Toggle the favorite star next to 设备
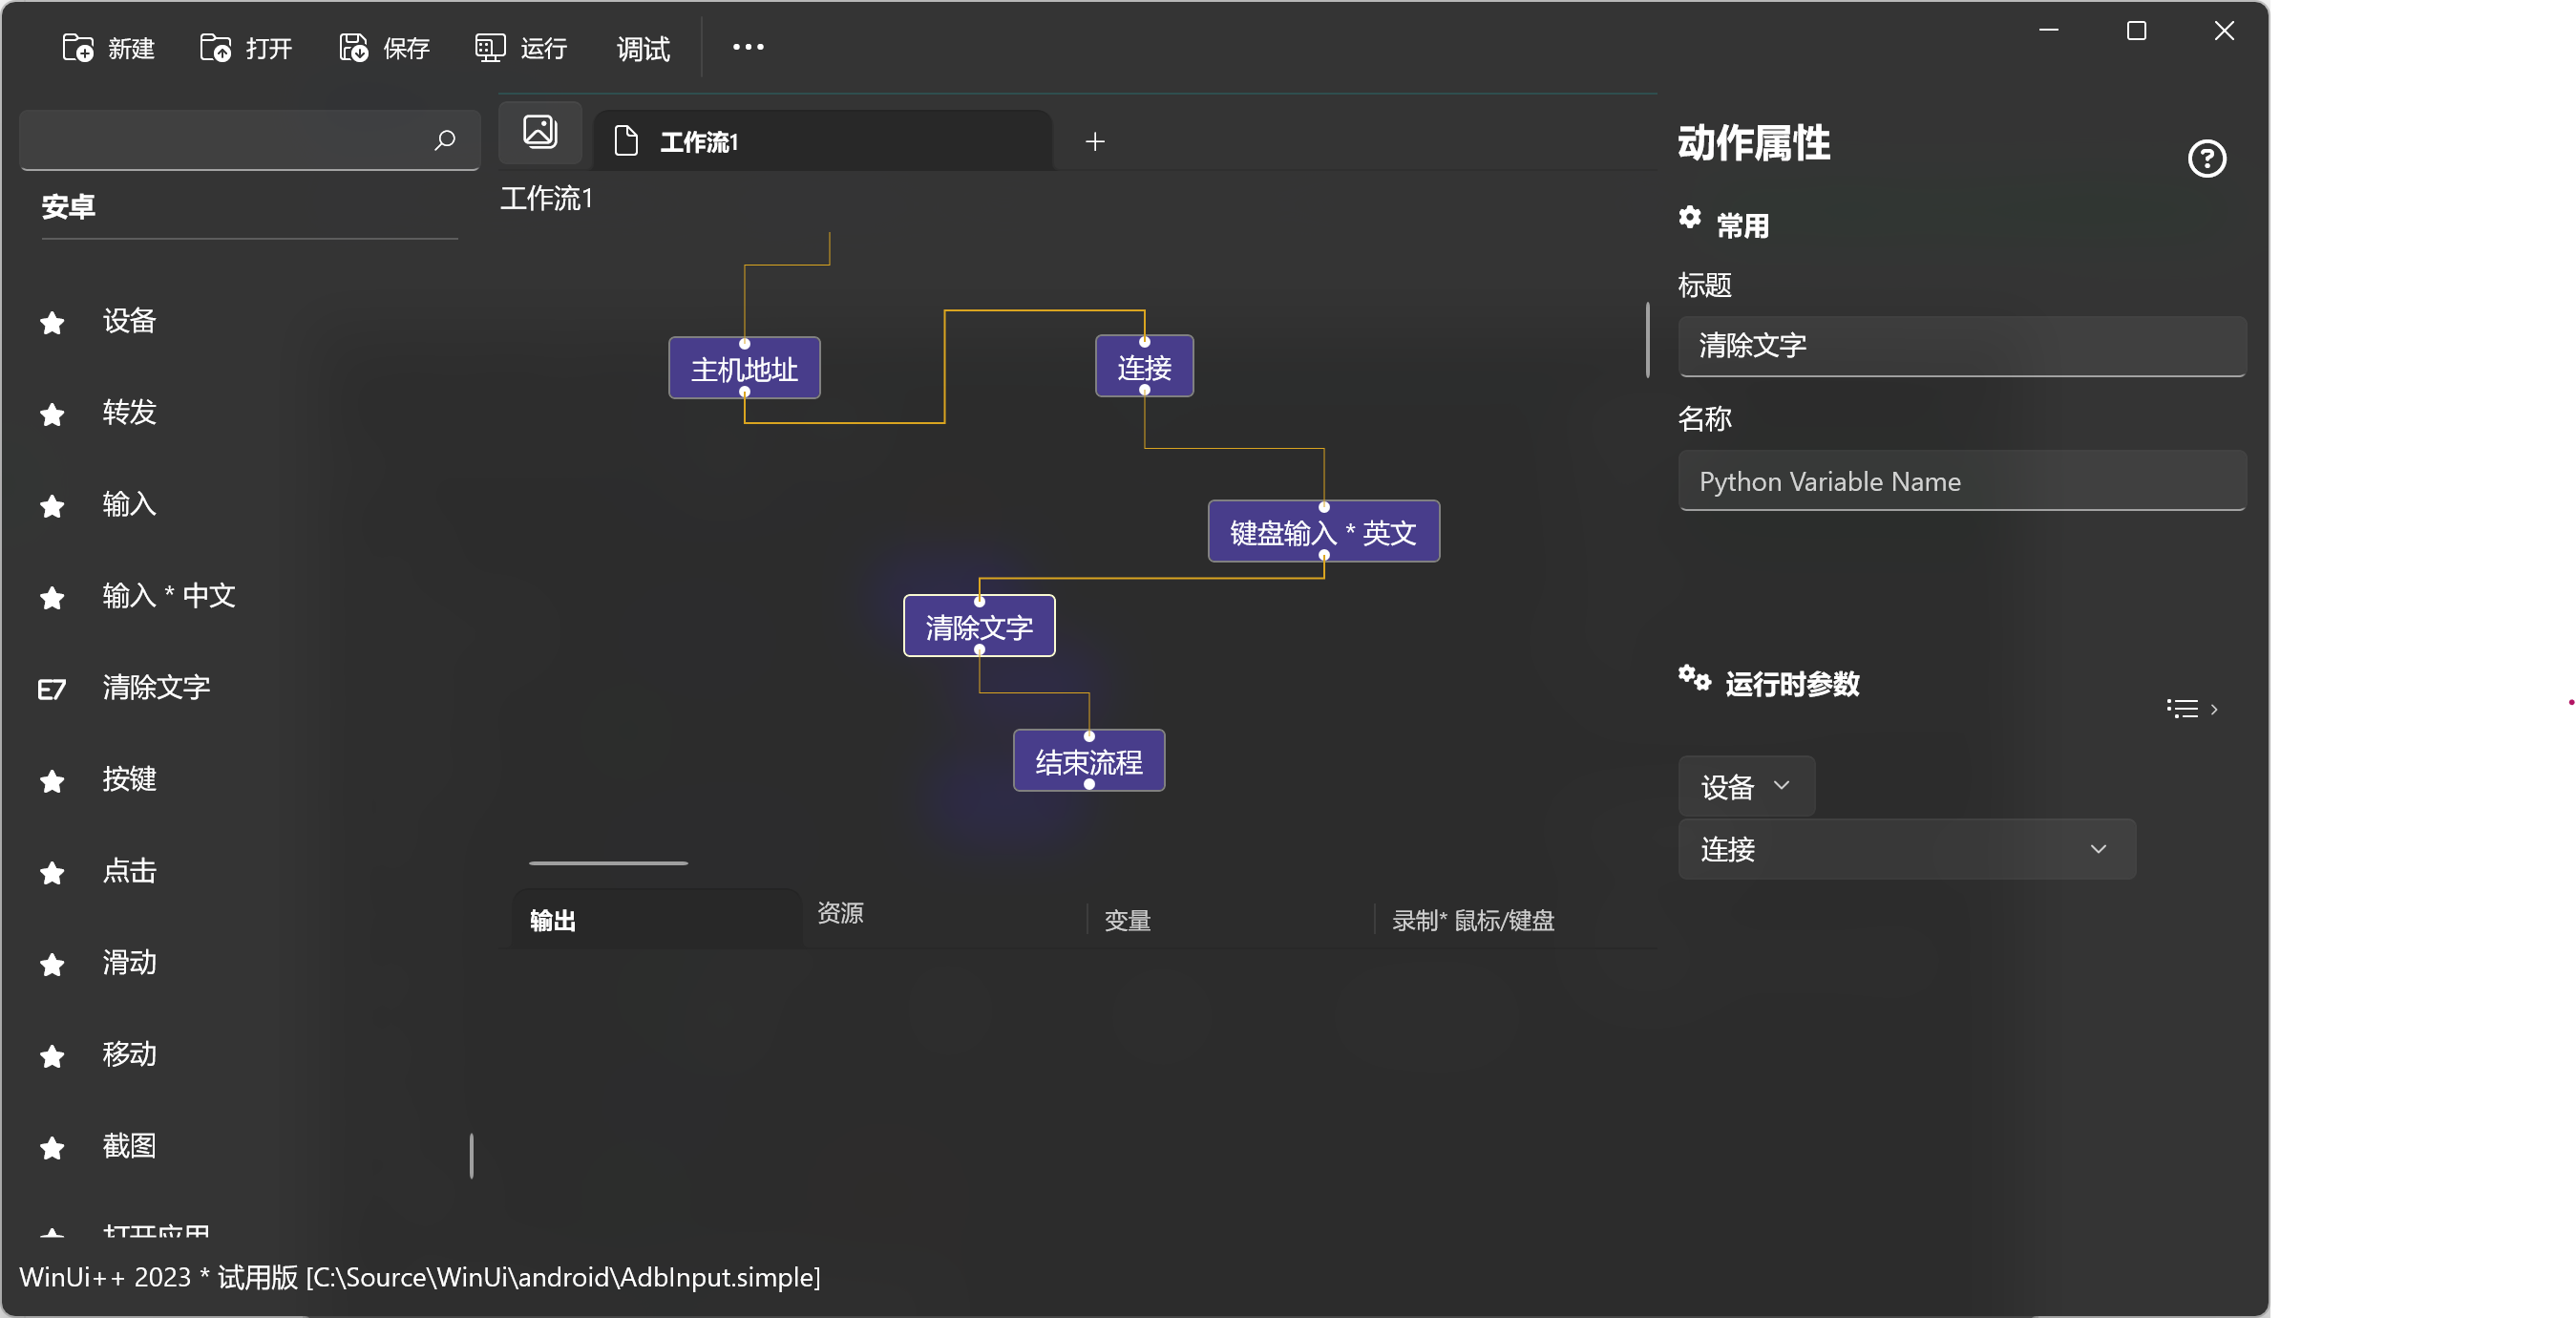2576x1318 pixels. point(52,322)
